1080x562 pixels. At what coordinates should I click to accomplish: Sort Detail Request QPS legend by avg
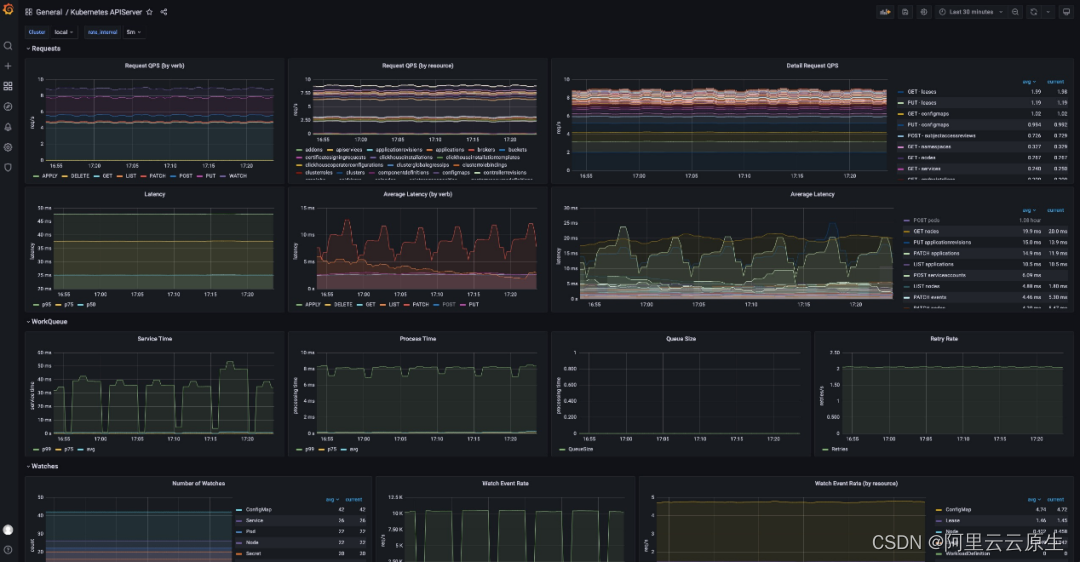coord(1029,82)
